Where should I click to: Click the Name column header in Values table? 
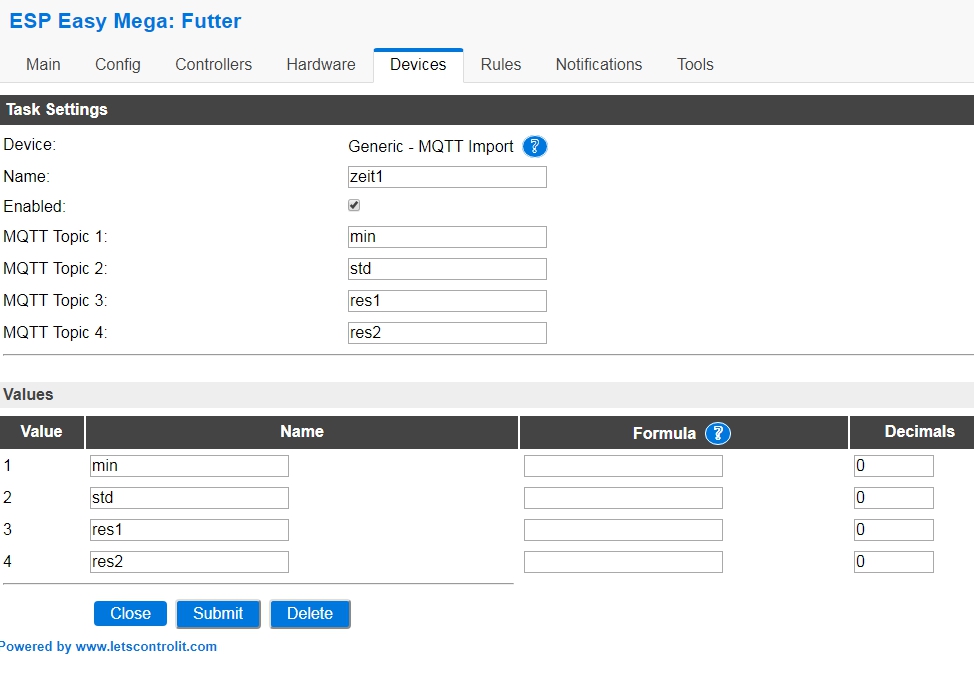(x=302, y=432)
